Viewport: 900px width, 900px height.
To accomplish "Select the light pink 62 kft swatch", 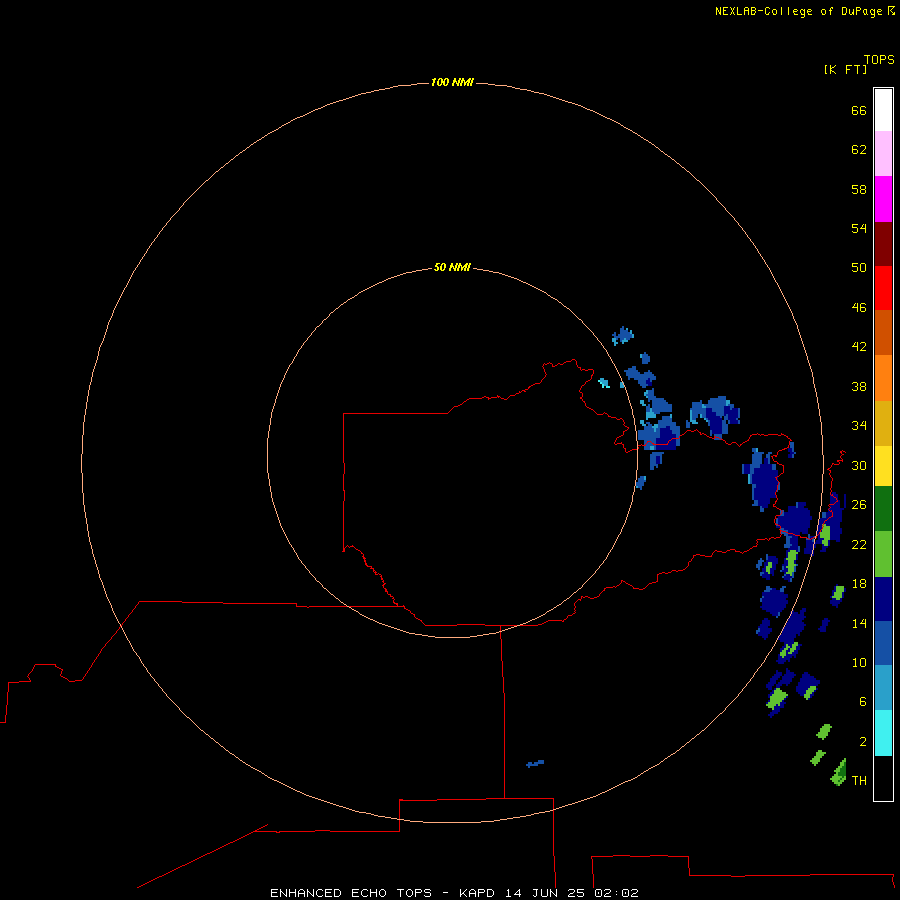I will click(x=883, y=154).
